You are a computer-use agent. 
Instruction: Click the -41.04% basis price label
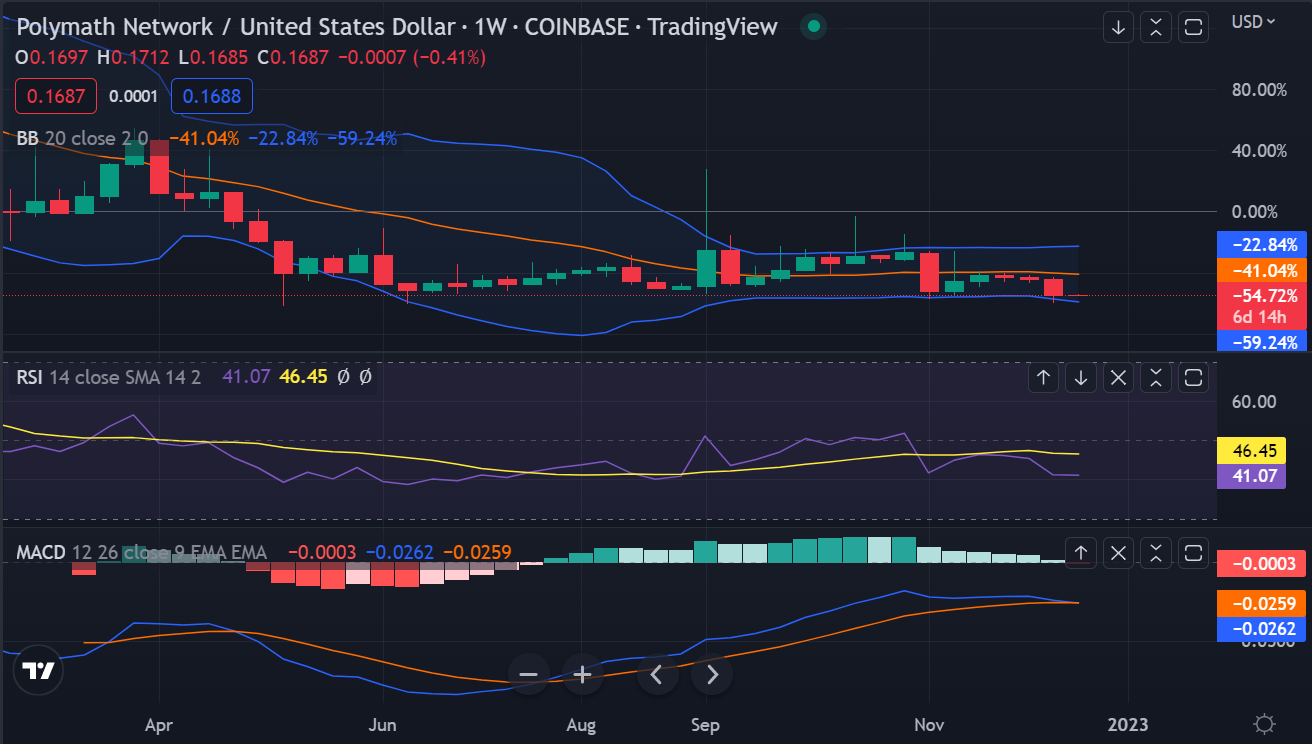[1264, 270]
